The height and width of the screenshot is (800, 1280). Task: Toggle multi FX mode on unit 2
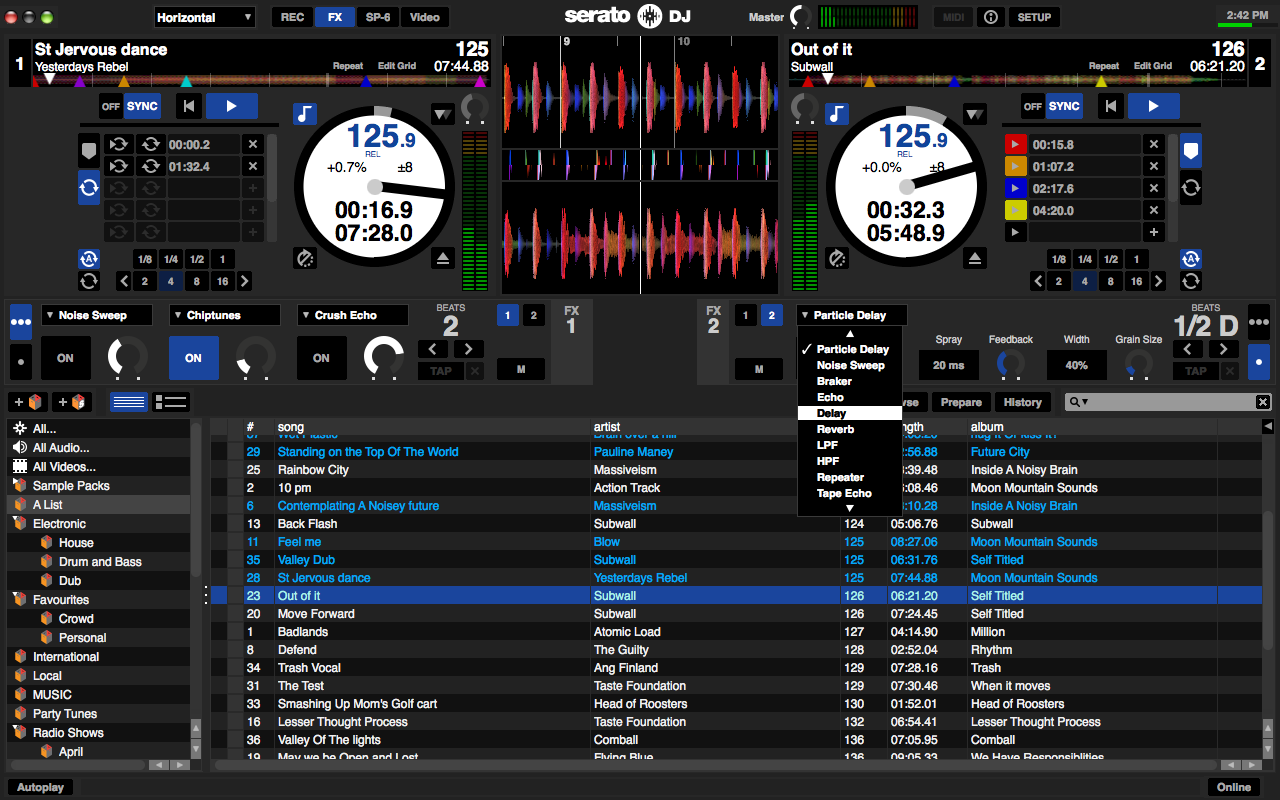pyautogui.click(x=1259, y=323)
